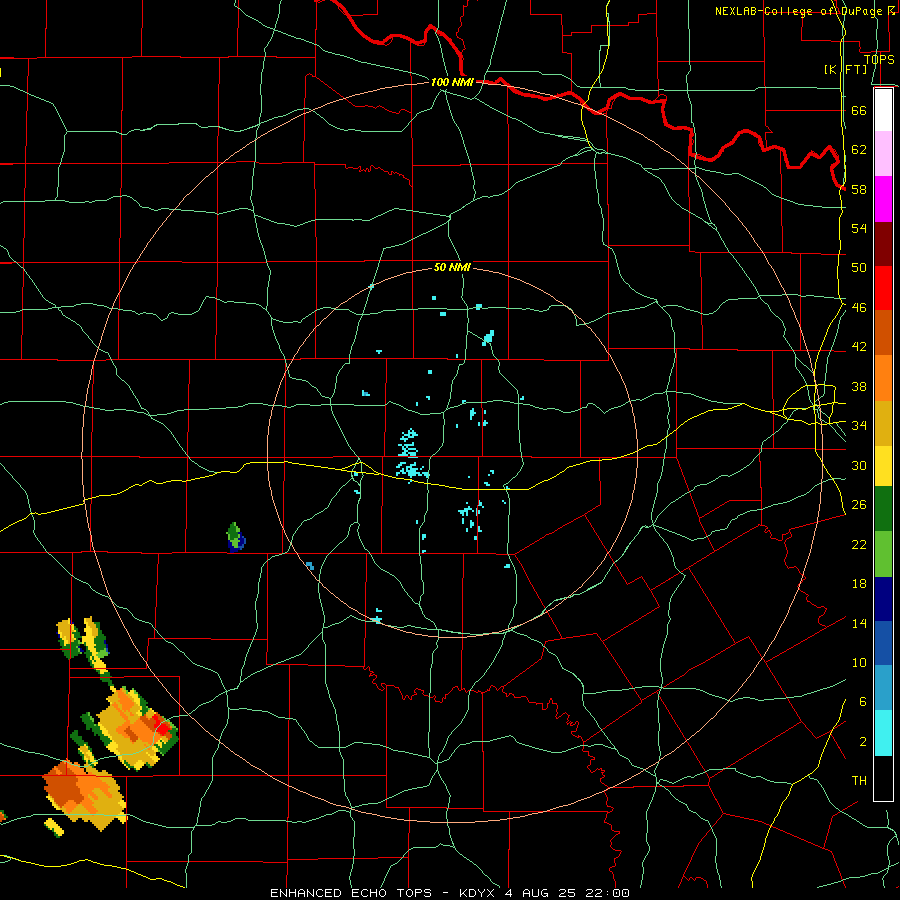Click the "62" legend value
The height and width of the screenshot is (900, 900).
coord(859,149)
